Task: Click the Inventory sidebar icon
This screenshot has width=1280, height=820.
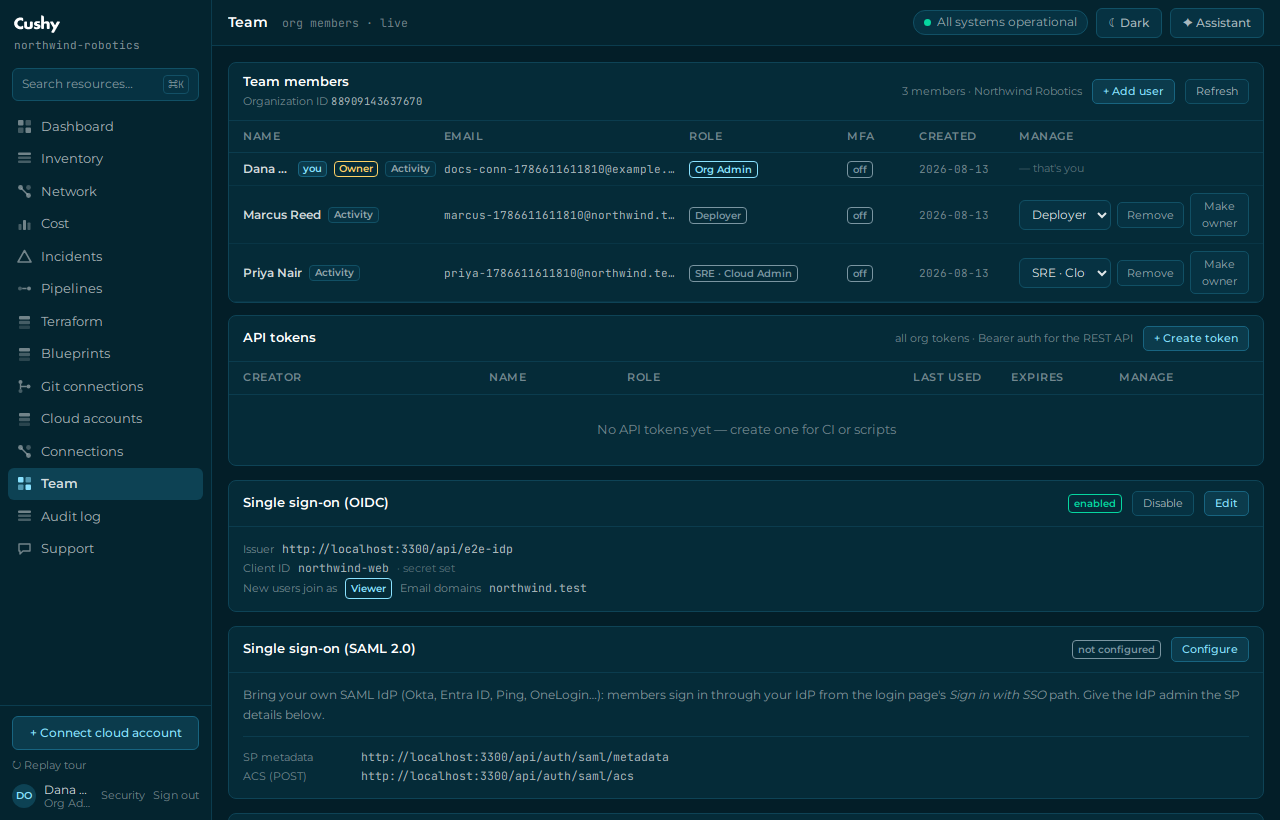Action: point(24,159)
